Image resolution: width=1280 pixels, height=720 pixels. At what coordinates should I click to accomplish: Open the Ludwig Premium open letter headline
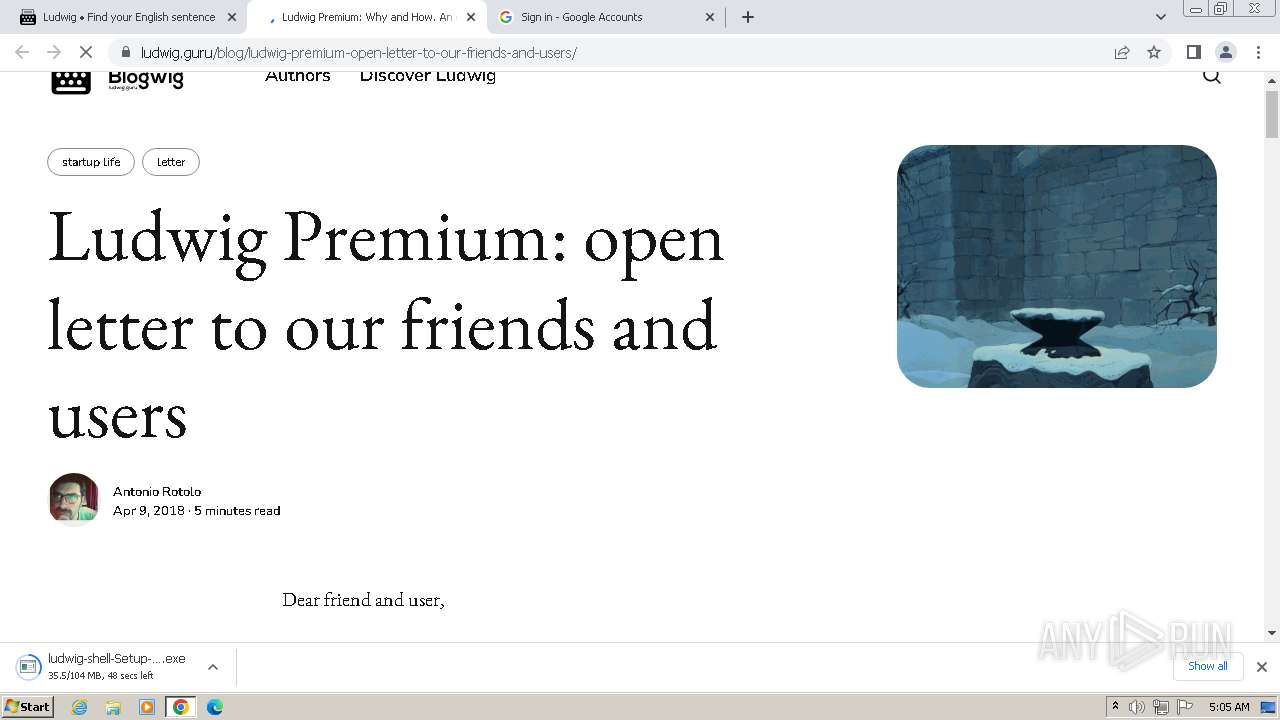click(386, 325)
